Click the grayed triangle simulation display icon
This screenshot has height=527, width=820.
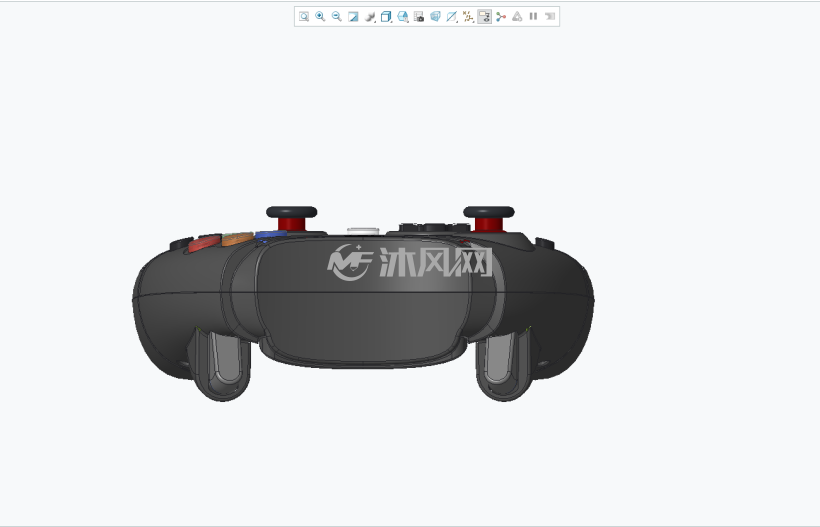click(517, 16)
